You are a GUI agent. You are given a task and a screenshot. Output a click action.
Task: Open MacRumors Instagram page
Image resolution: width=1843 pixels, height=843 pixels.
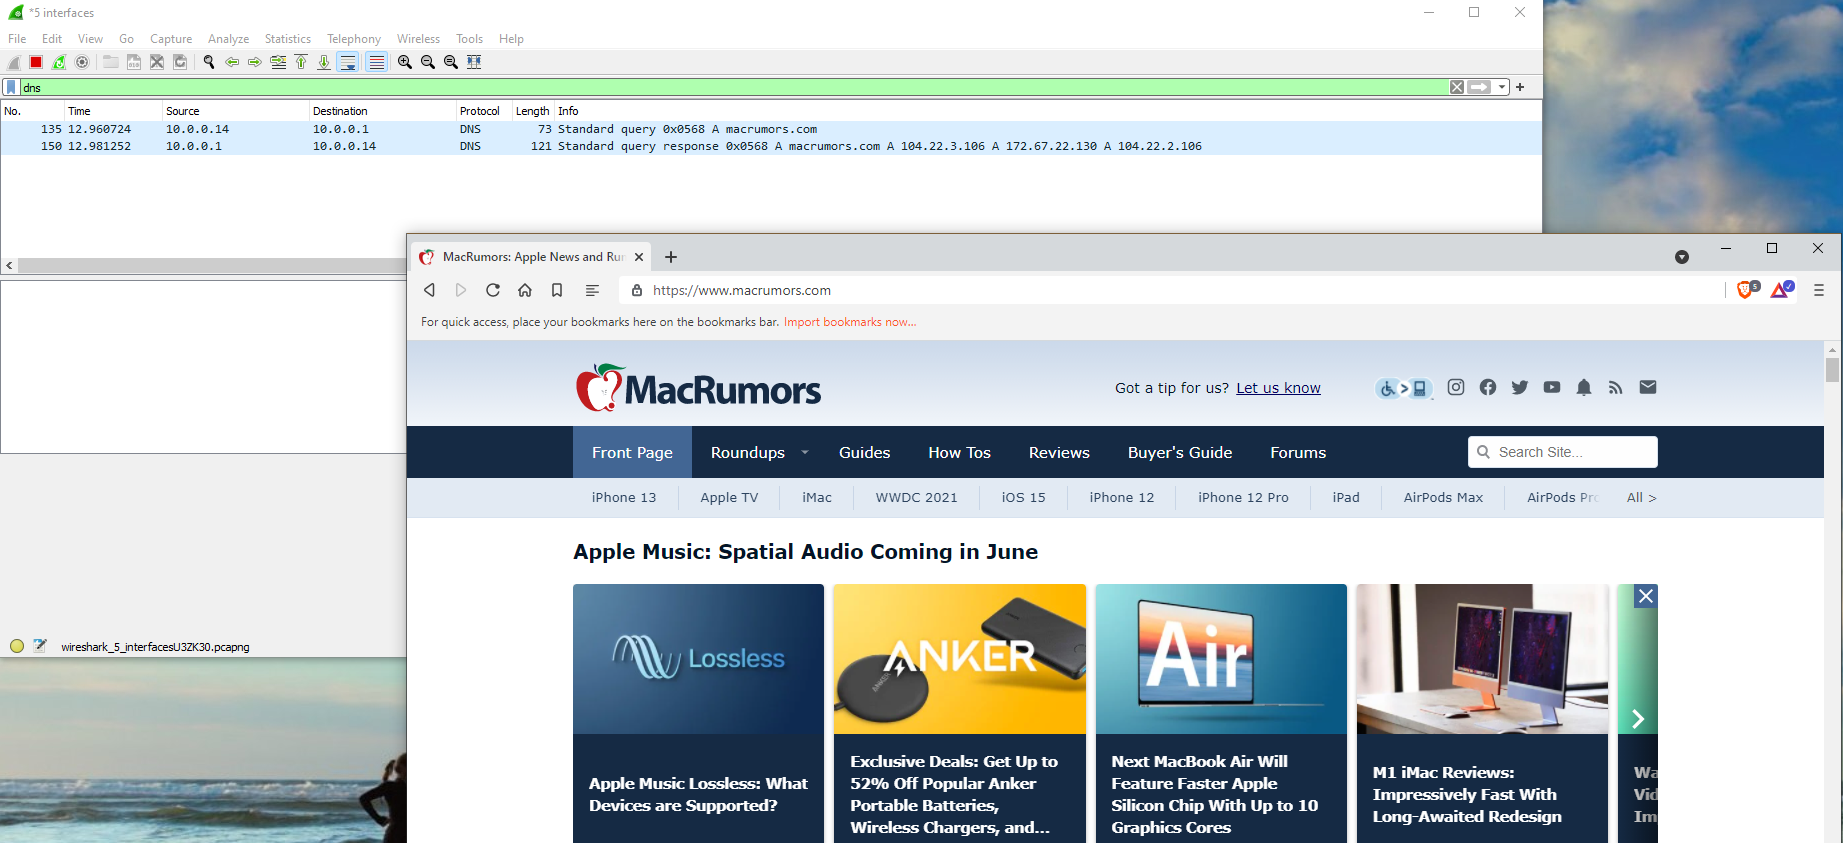click(1456, 387)
